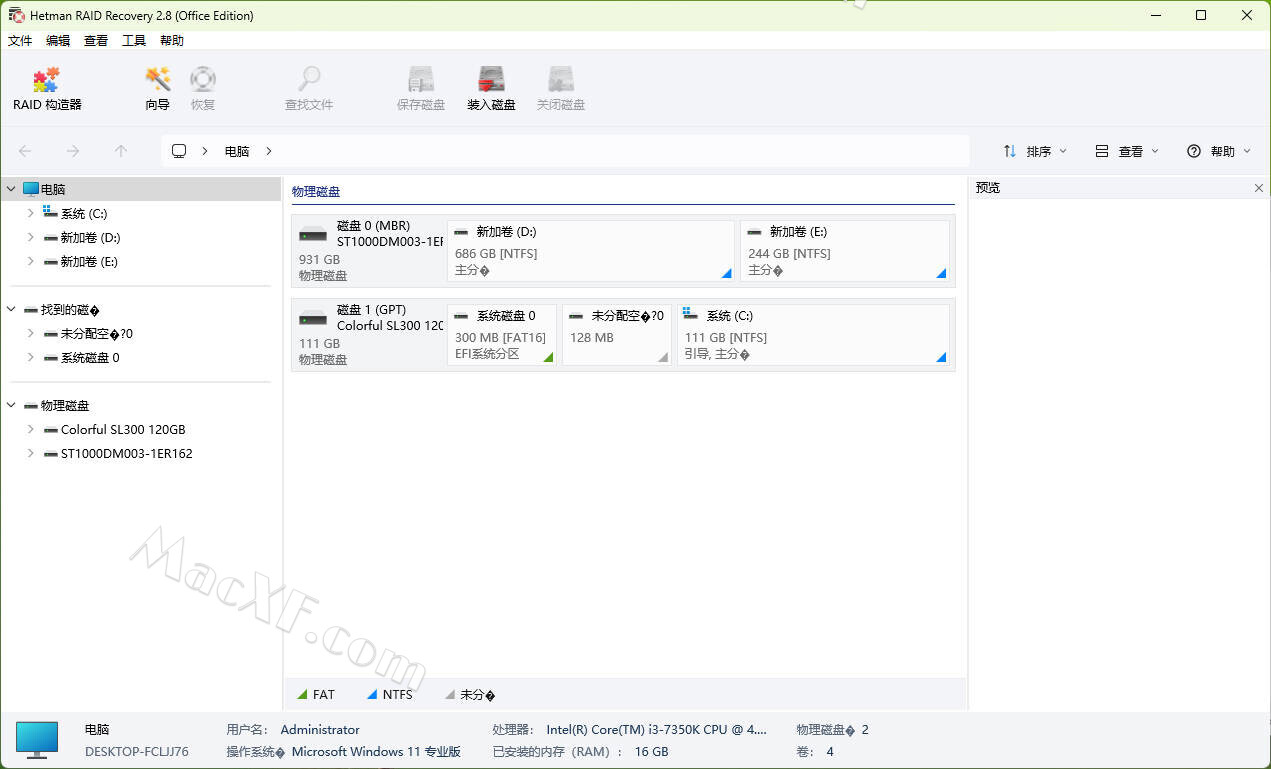
Task: Expand 新加卷 (D:) in the tree
Action: pyautogui.click(x=31, y=237)
